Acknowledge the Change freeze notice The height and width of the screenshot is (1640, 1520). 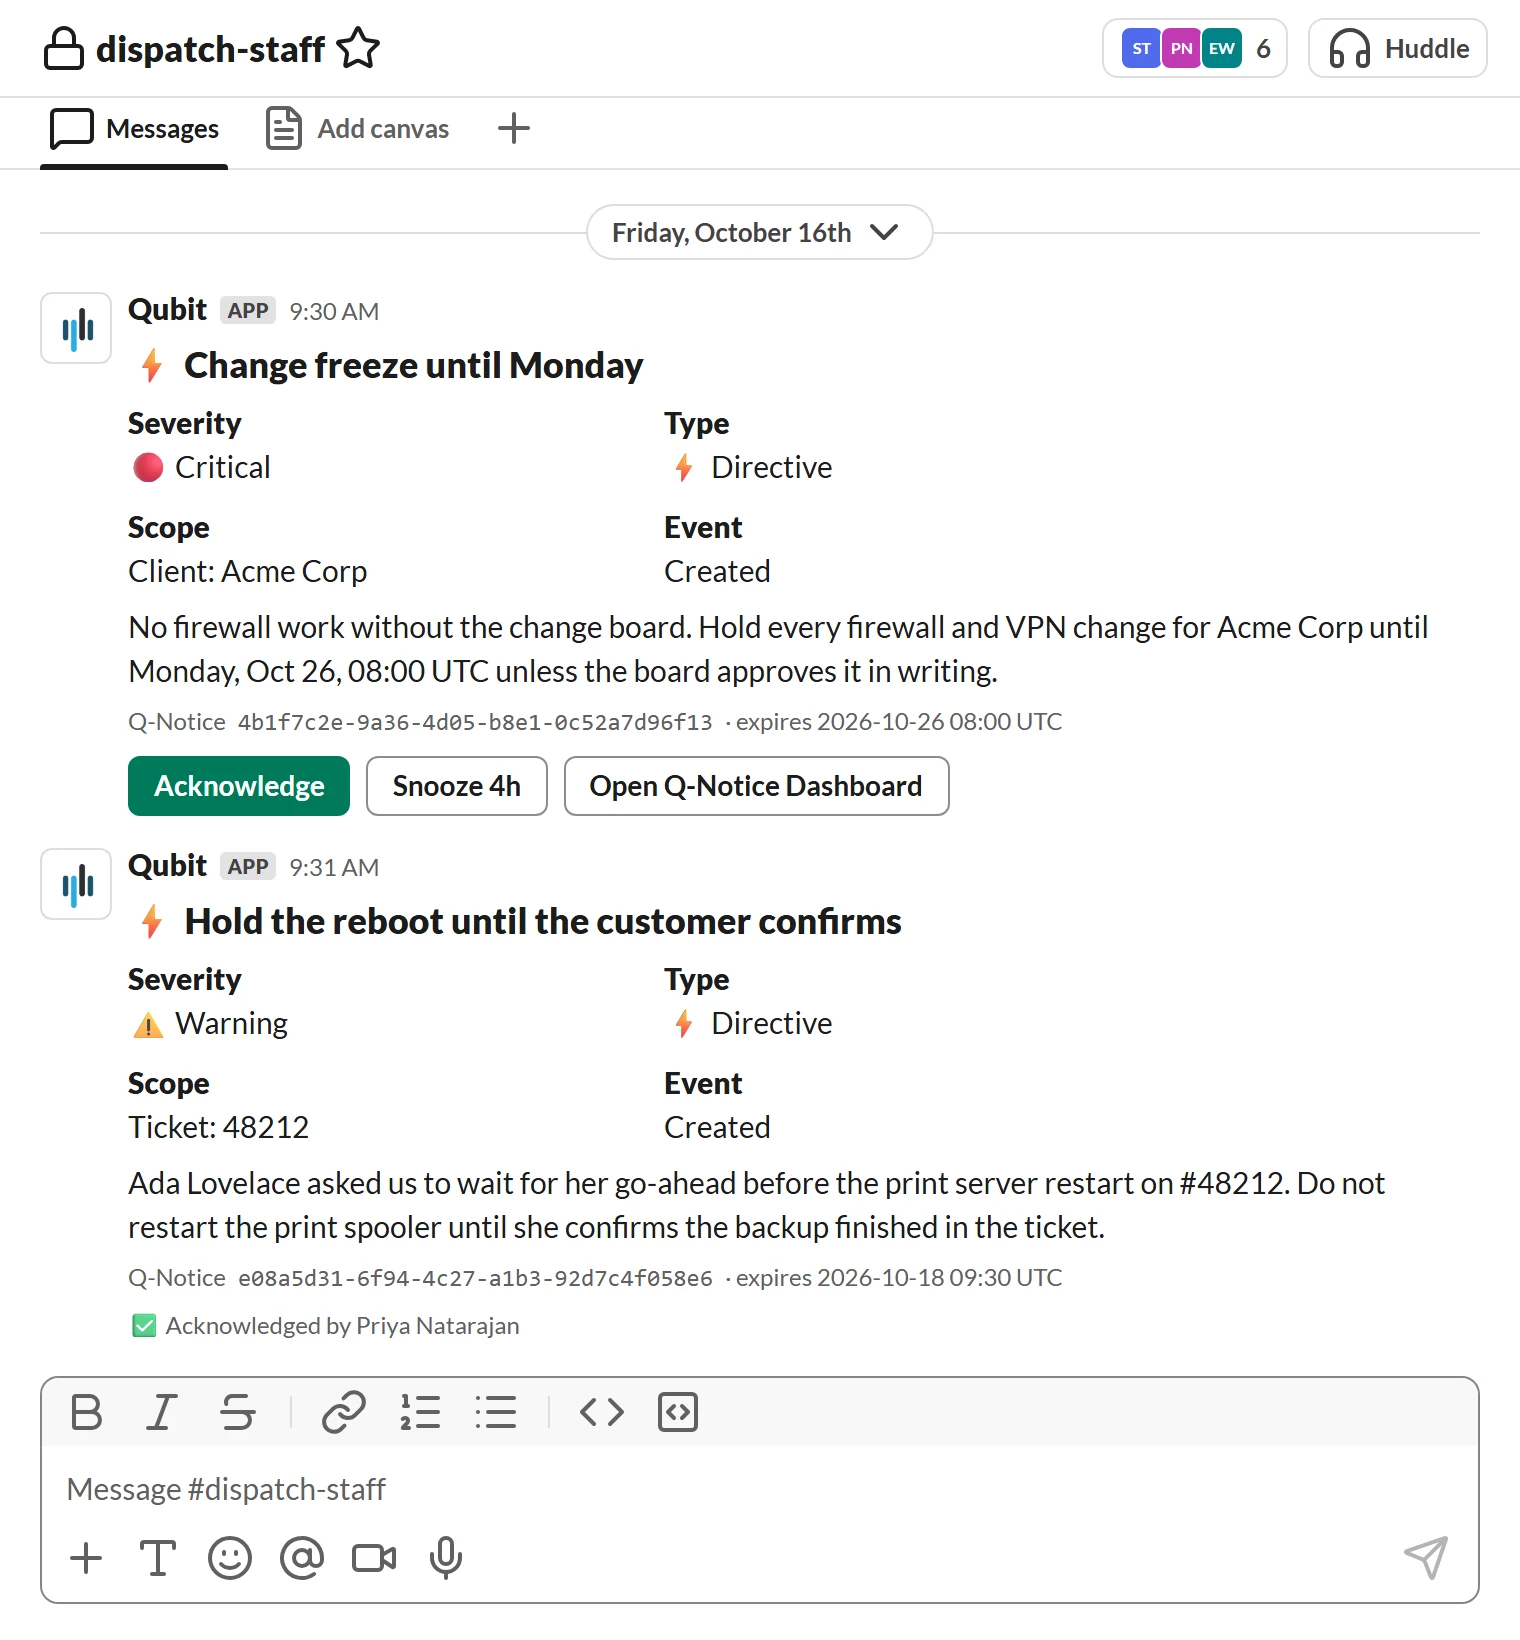click(239, 786)
